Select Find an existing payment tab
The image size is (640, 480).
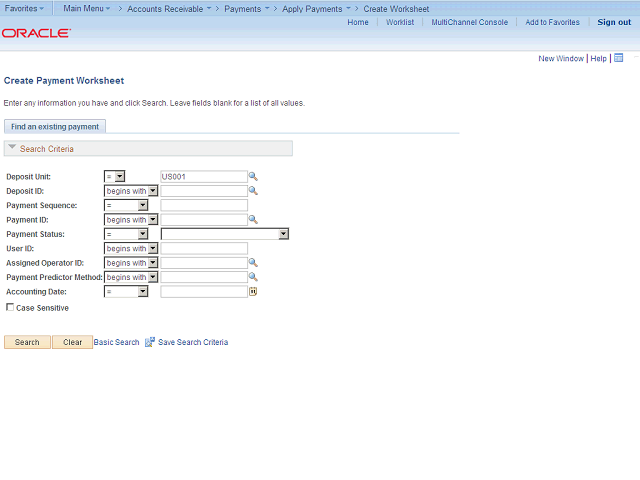(55, 127)
